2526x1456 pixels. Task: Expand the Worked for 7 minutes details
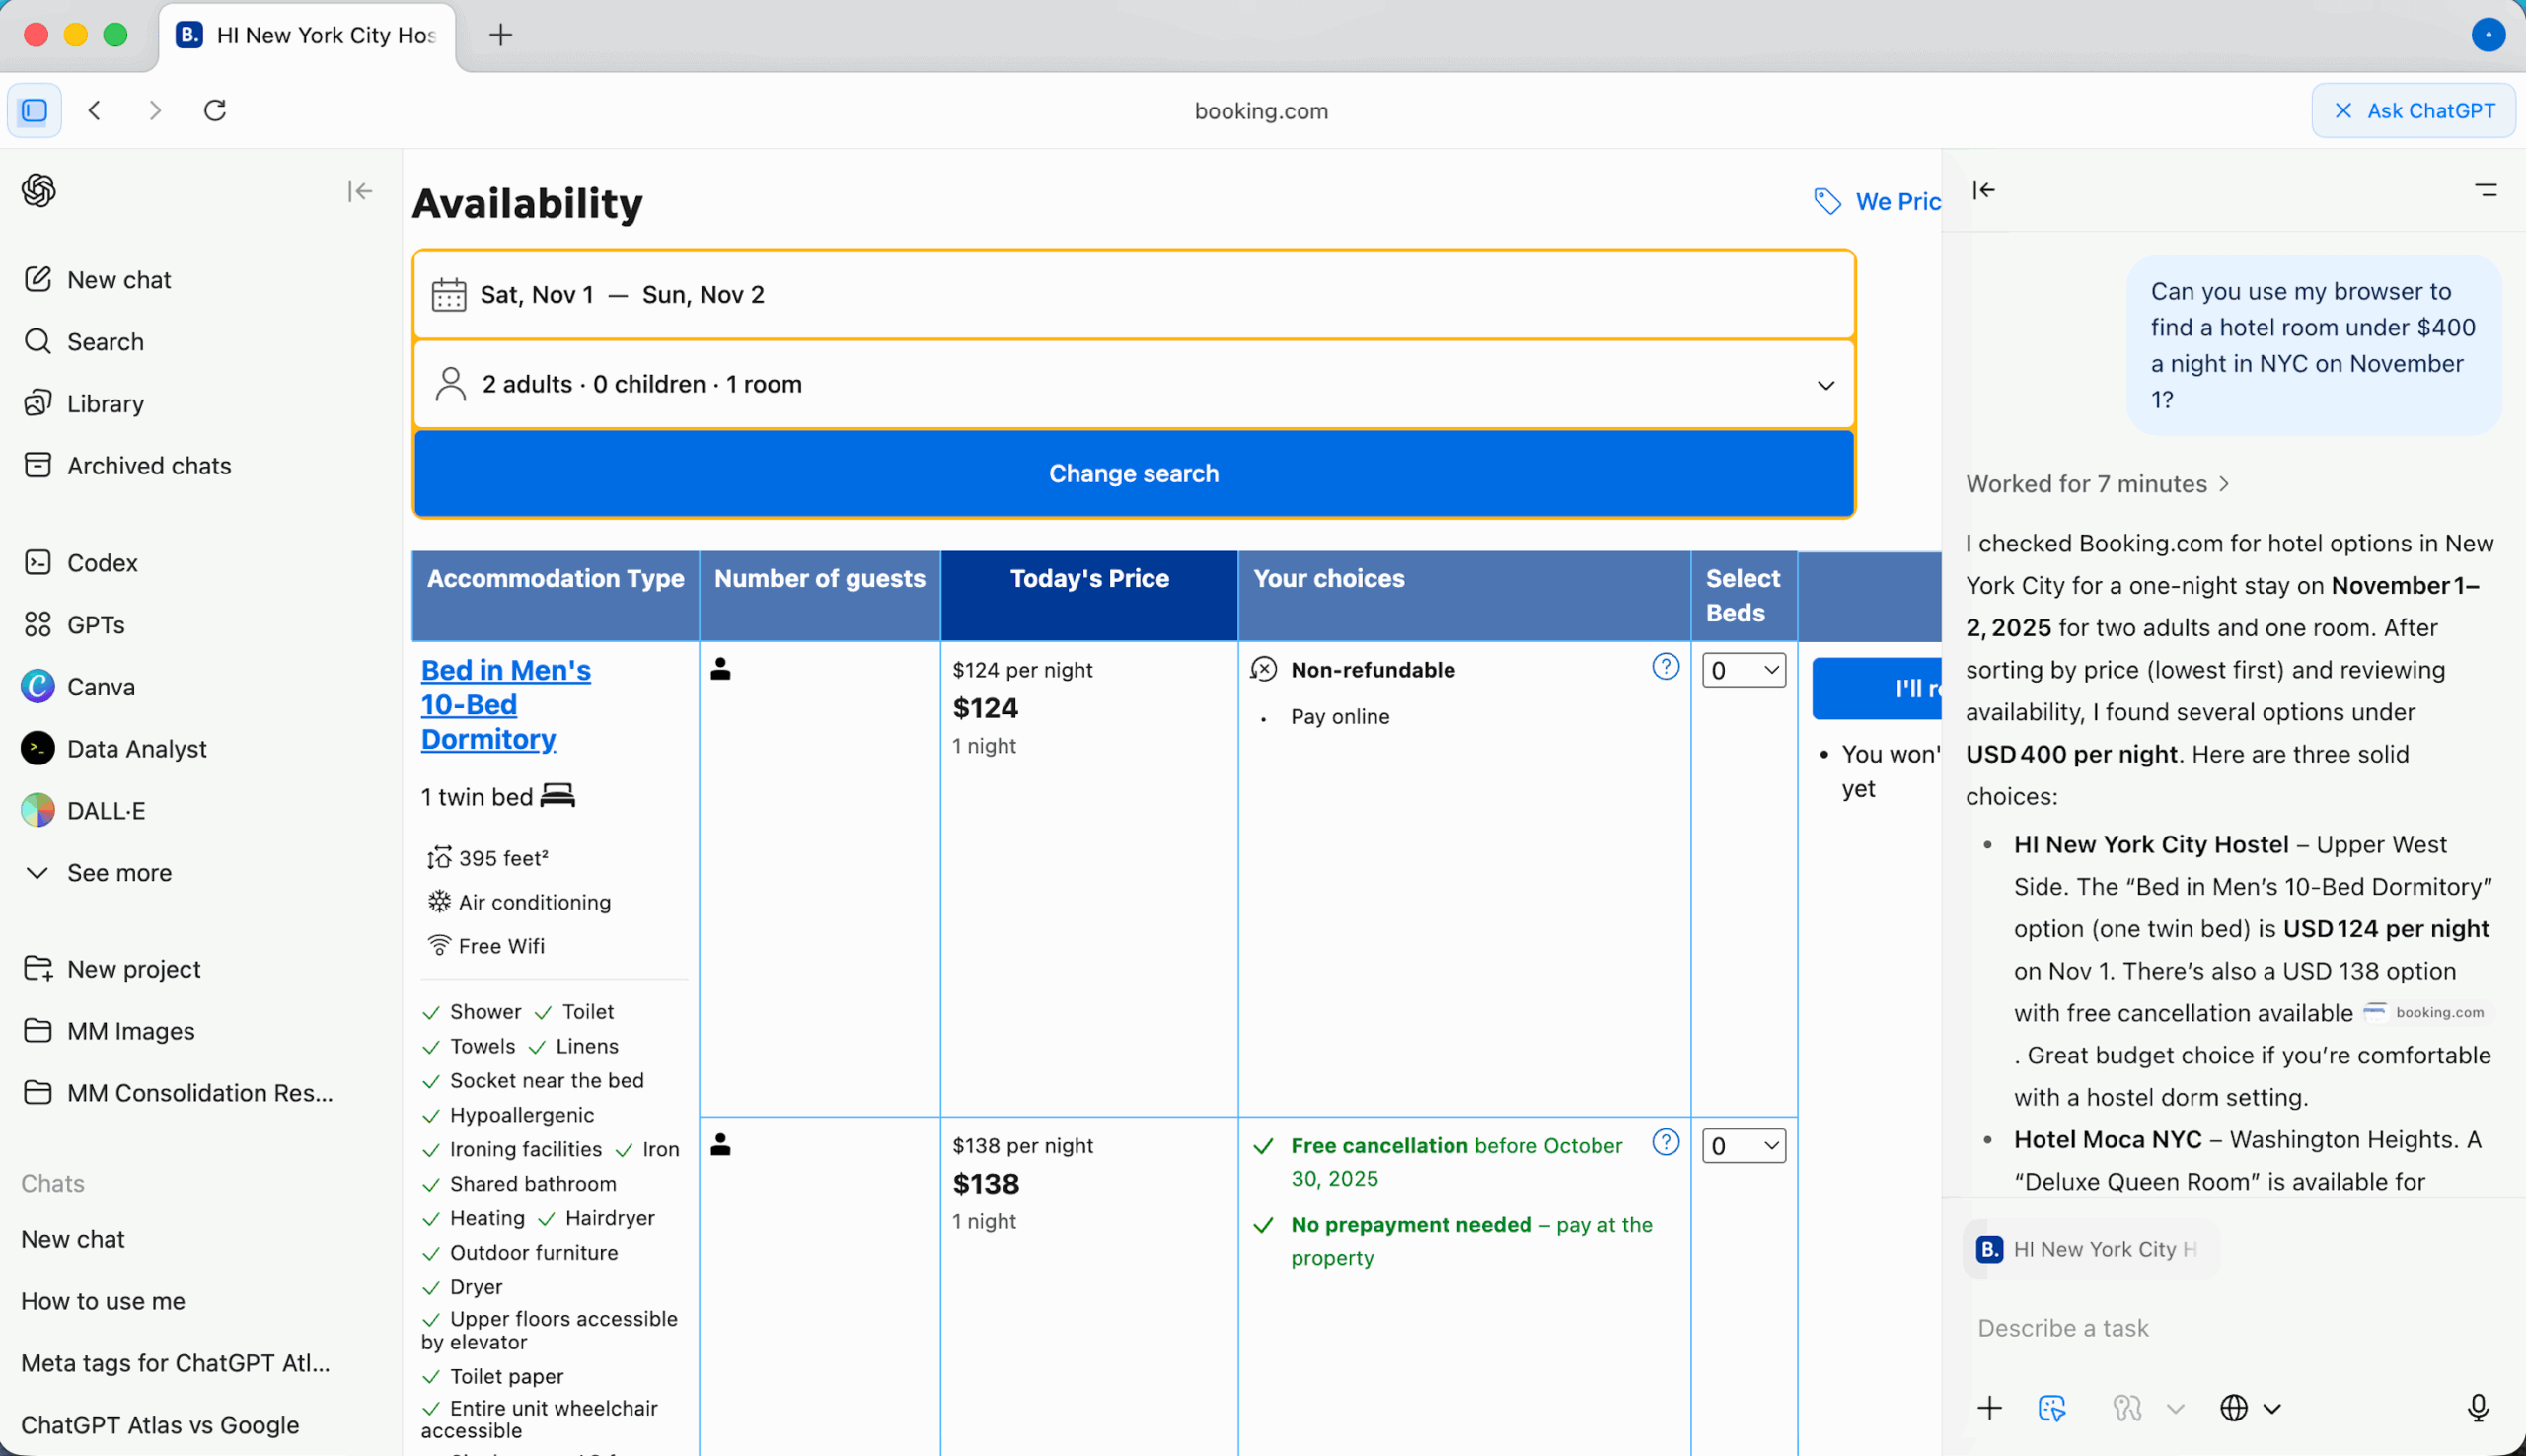2097,484
